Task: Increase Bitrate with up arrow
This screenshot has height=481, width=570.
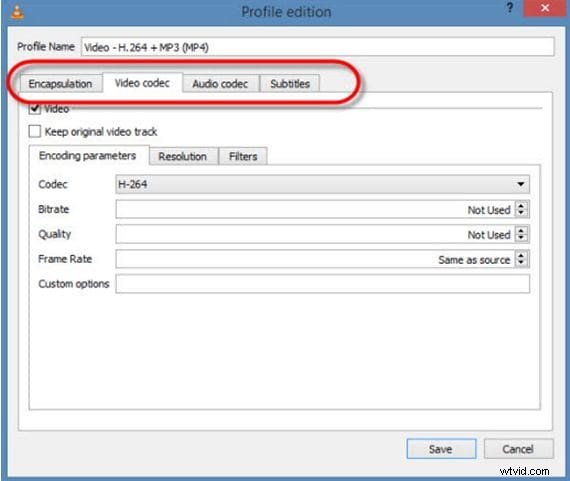Action: click(x=521, y=205)
